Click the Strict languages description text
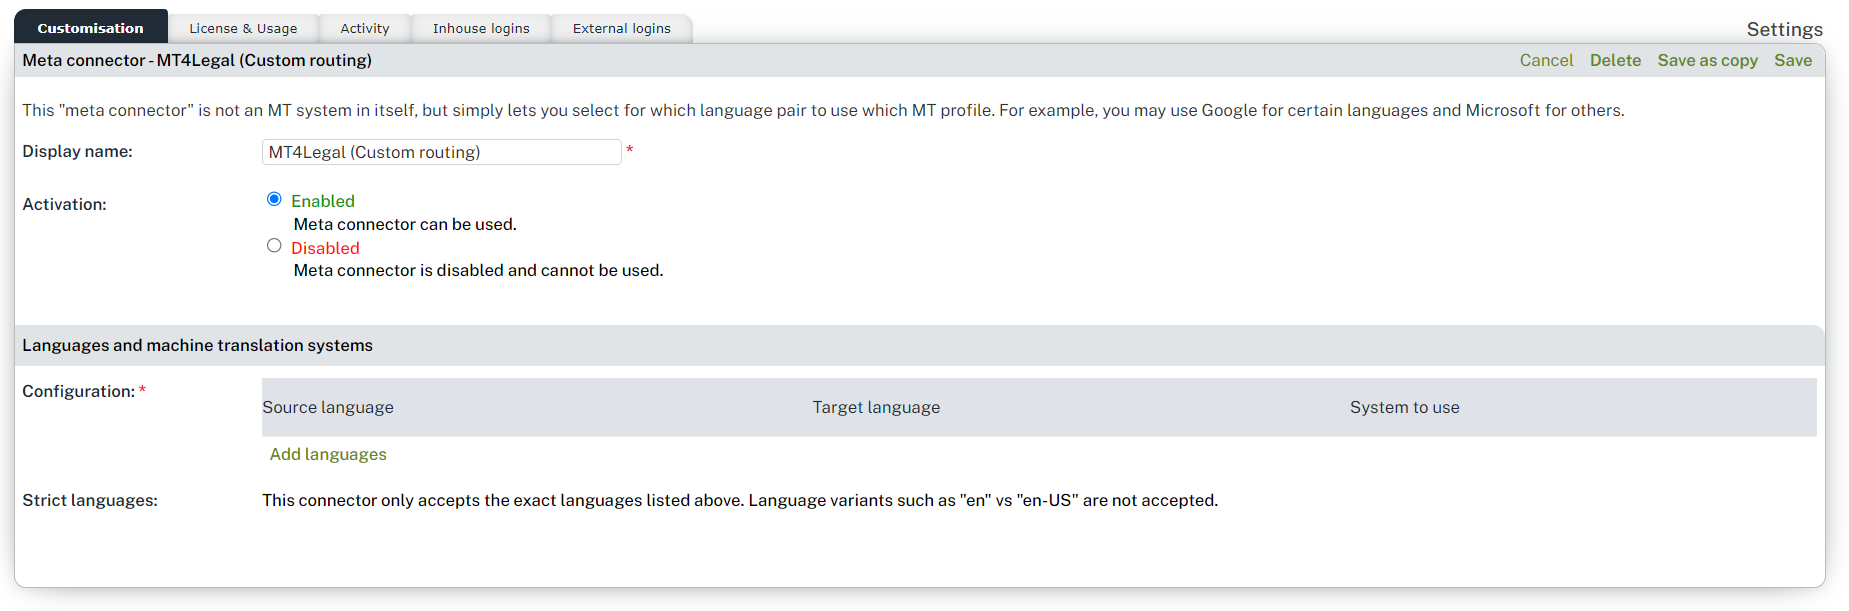Image resolution: width=1849 pixels, height=611 pixels. [x=739, y=500]
